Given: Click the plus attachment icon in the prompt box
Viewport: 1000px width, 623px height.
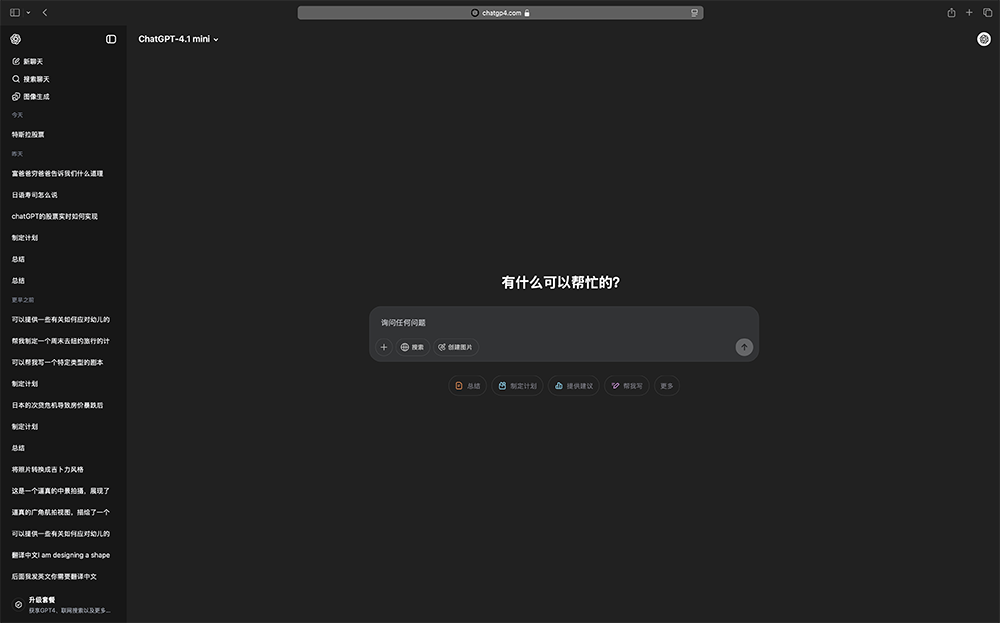Looking at the screenshot, I should click(384, 347).
